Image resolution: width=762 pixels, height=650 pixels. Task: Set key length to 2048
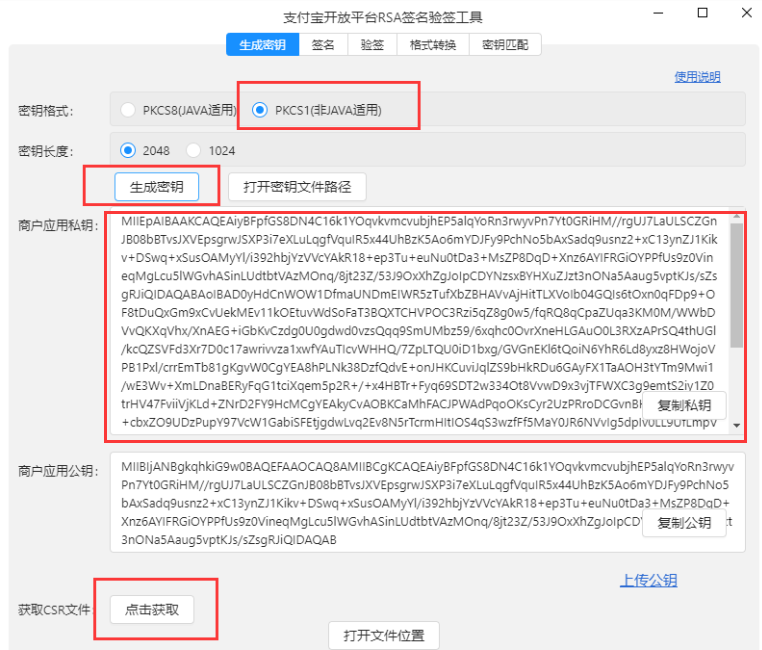tap(128, 150)
